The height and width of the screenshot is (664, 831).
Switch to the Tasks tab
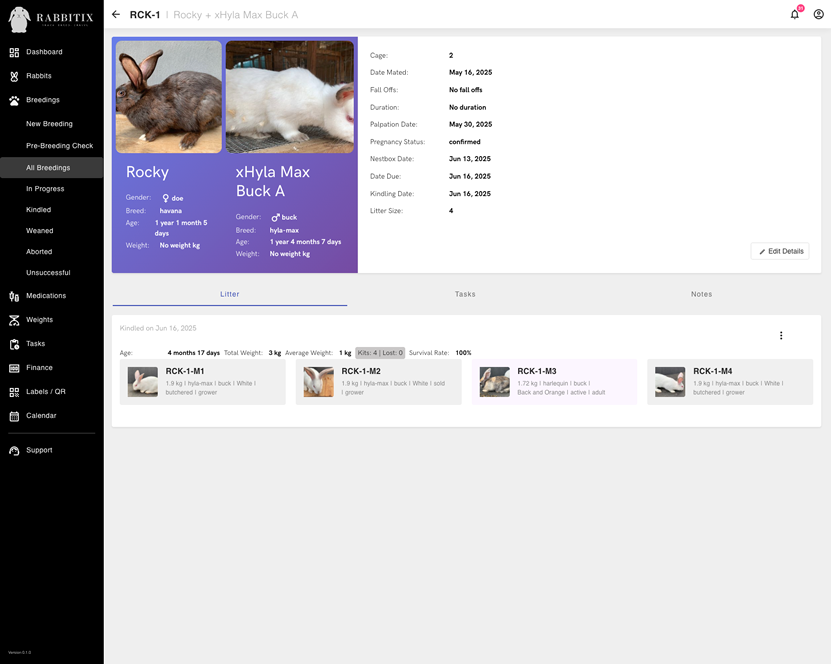pos(464,293)
